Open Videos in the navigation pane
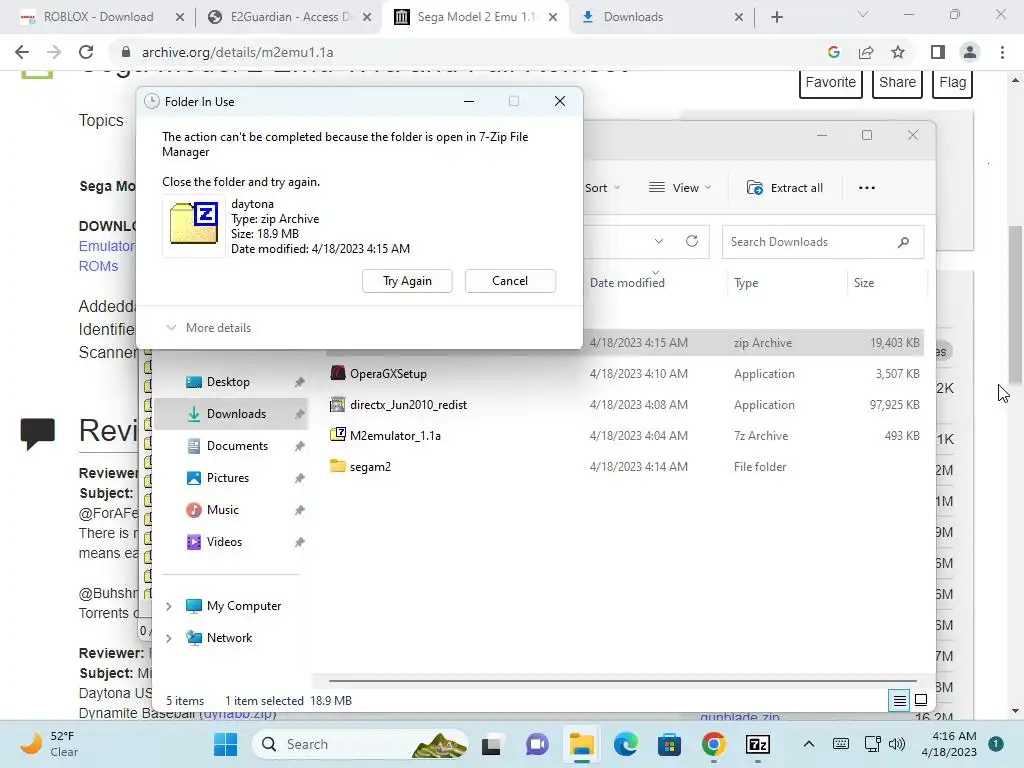 click(224, 542)
